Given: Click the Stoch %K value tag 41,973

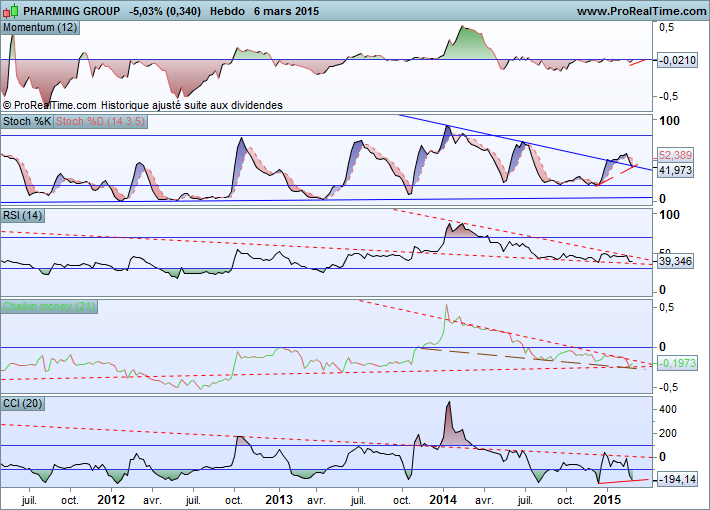Looking at the screenshot, I should (x=676, y=170).
